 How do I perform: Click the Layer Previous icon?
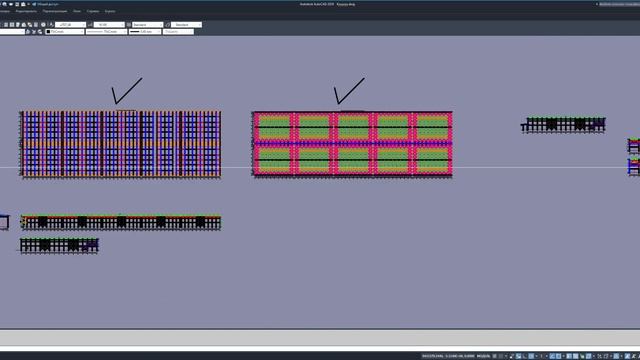click(x=34, y=31)
